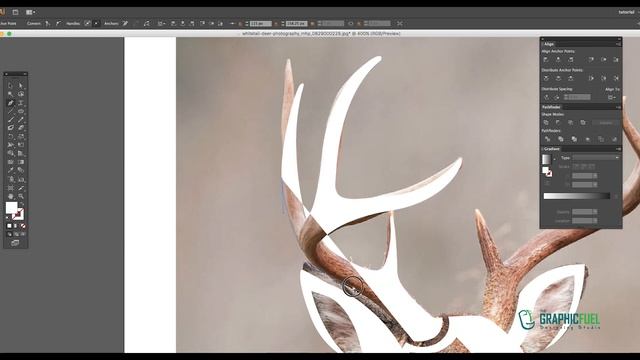Click Horizontal Distribute Right icon
Image resolution: width=640 pixels, height=360 pixels.
616,78
